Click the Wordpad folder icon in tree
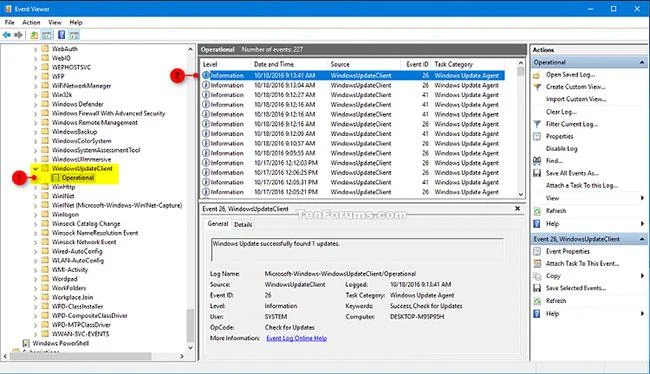 point(45,279)
